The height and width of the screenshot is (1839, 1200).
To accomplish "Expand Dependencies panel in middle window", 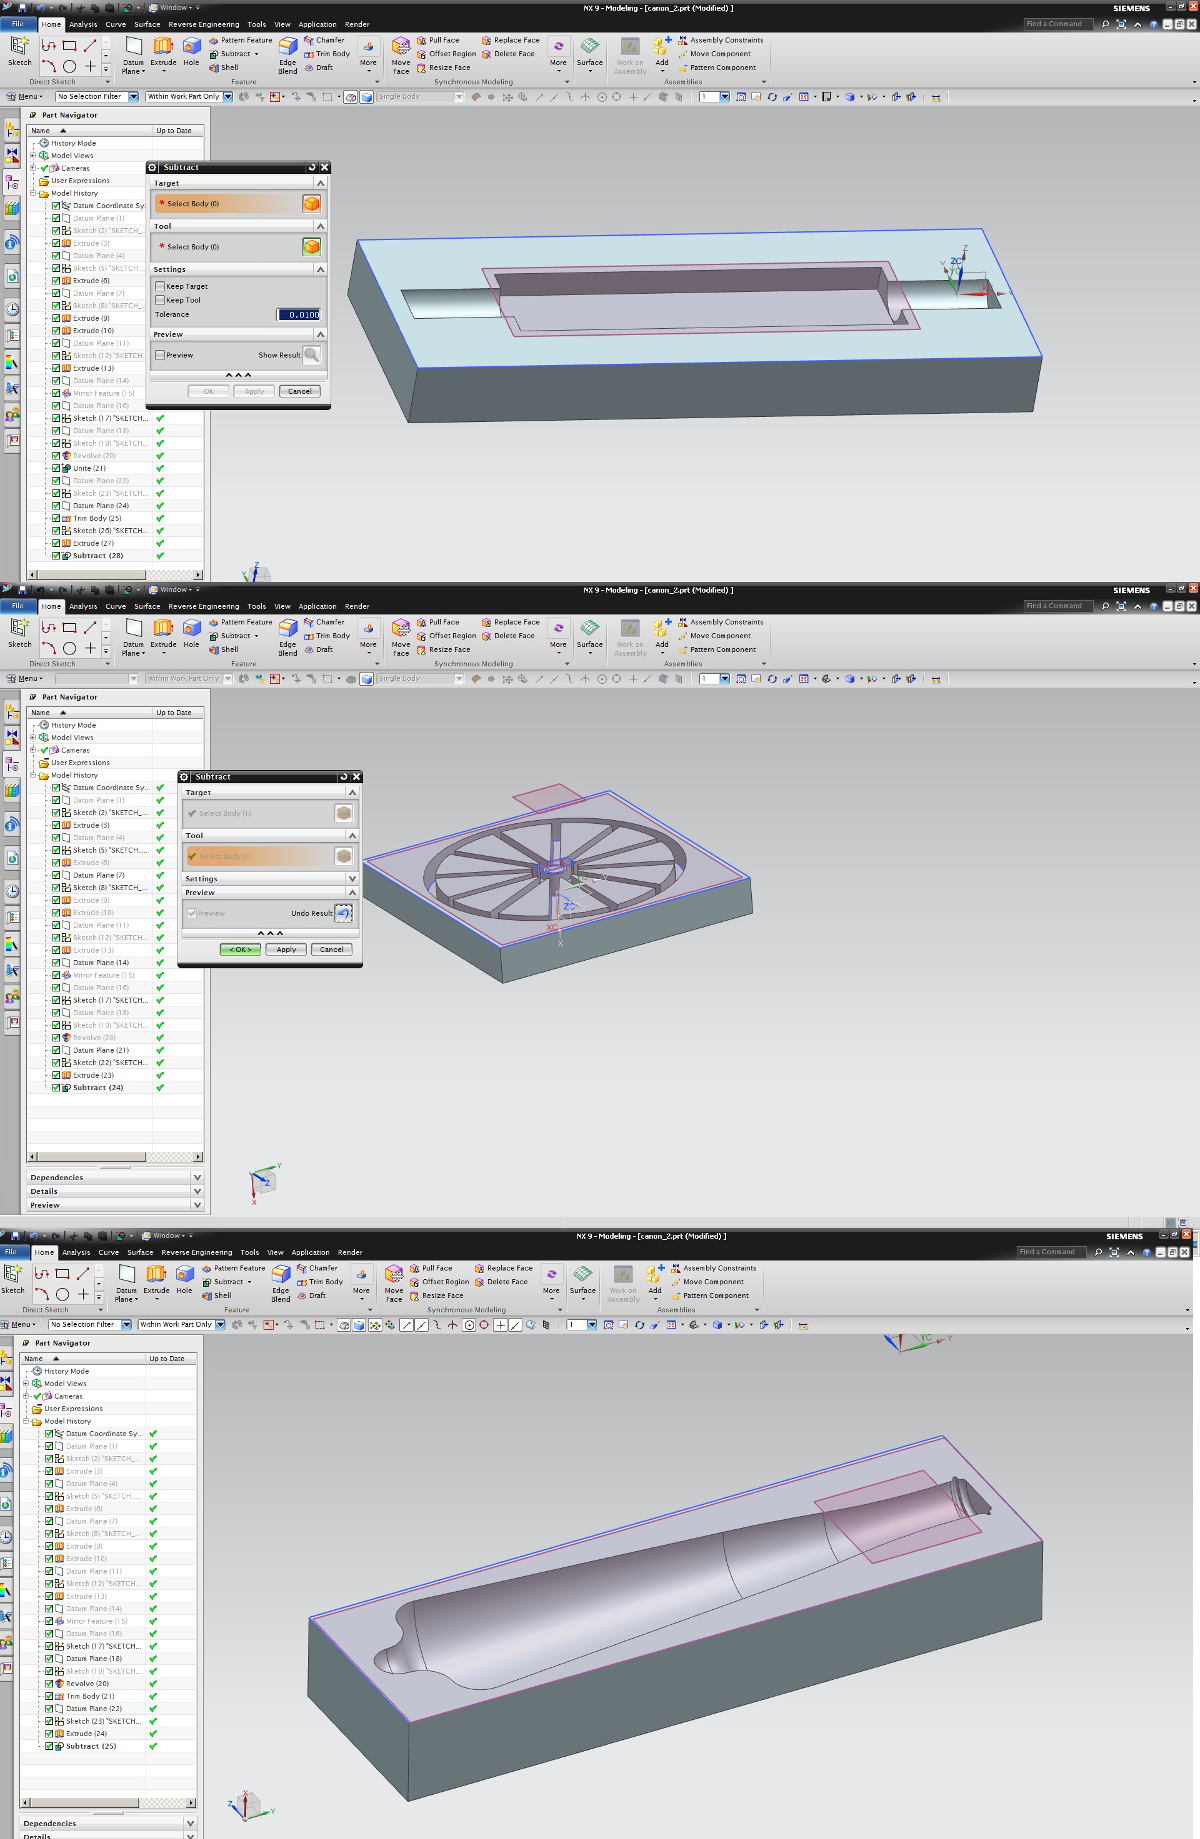I will (x=197, y=1178).
